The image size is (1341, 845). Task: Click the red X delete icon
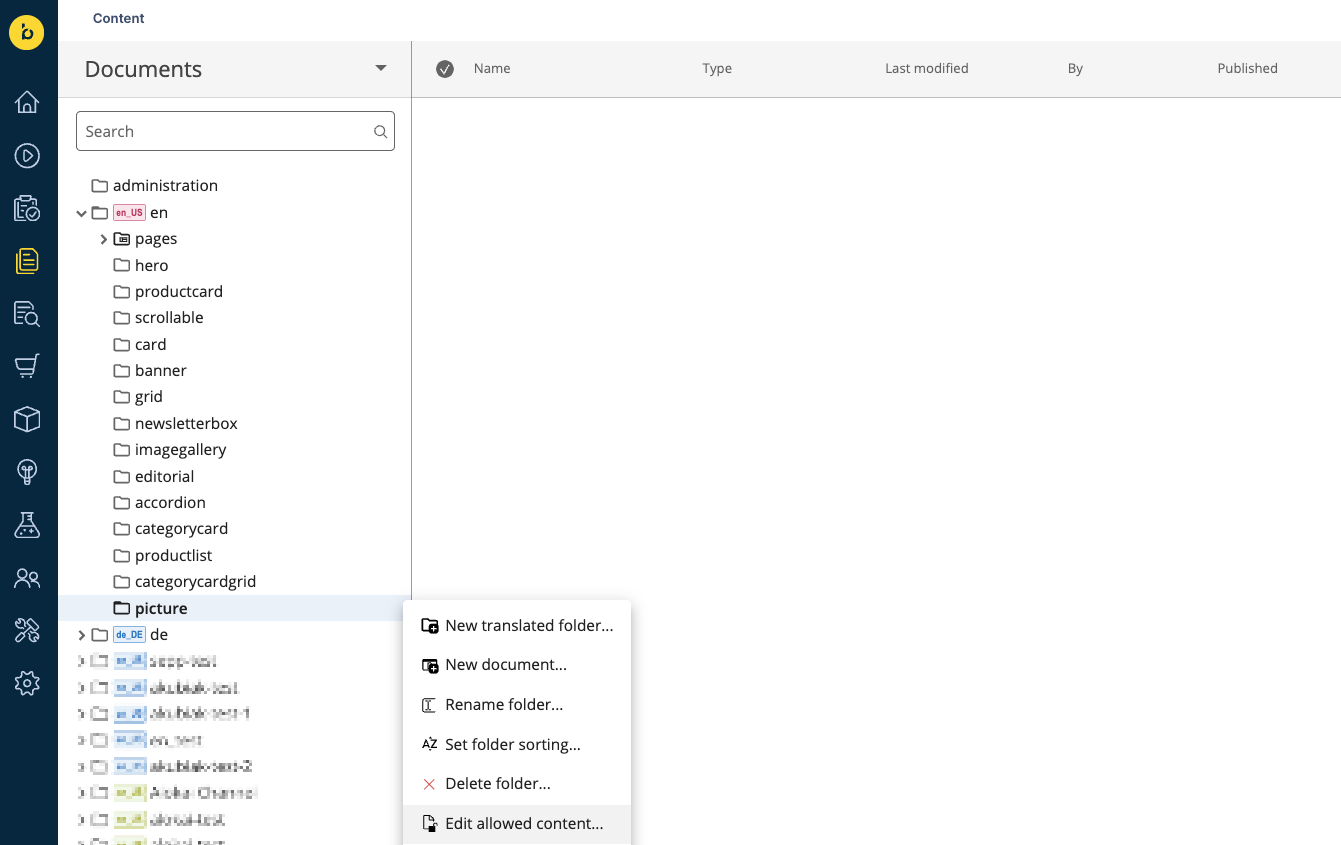[x=429, y=784]
